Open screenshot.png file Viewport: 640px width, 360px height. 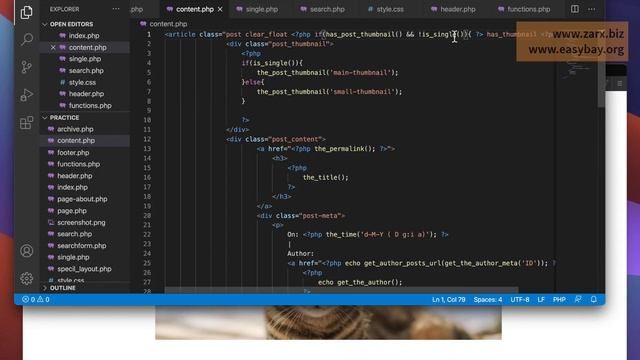point(81,222)
